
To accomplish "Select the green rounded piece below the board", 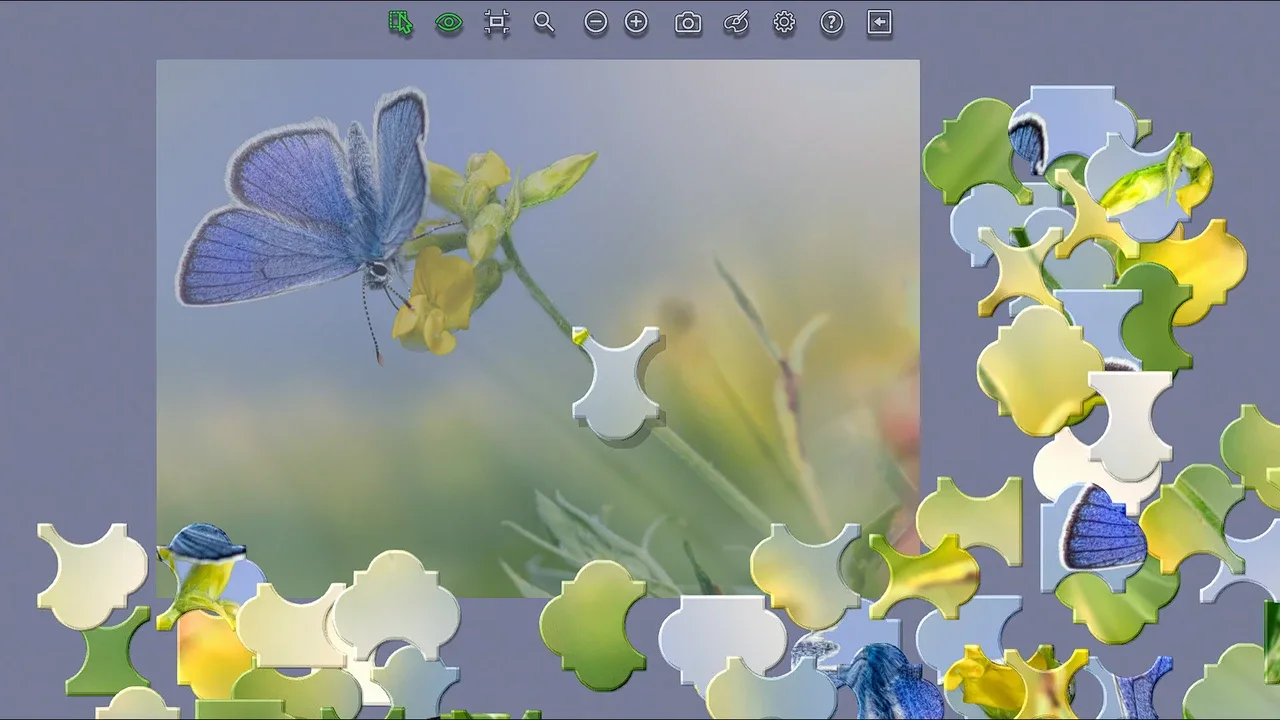I will coord(593,625).
